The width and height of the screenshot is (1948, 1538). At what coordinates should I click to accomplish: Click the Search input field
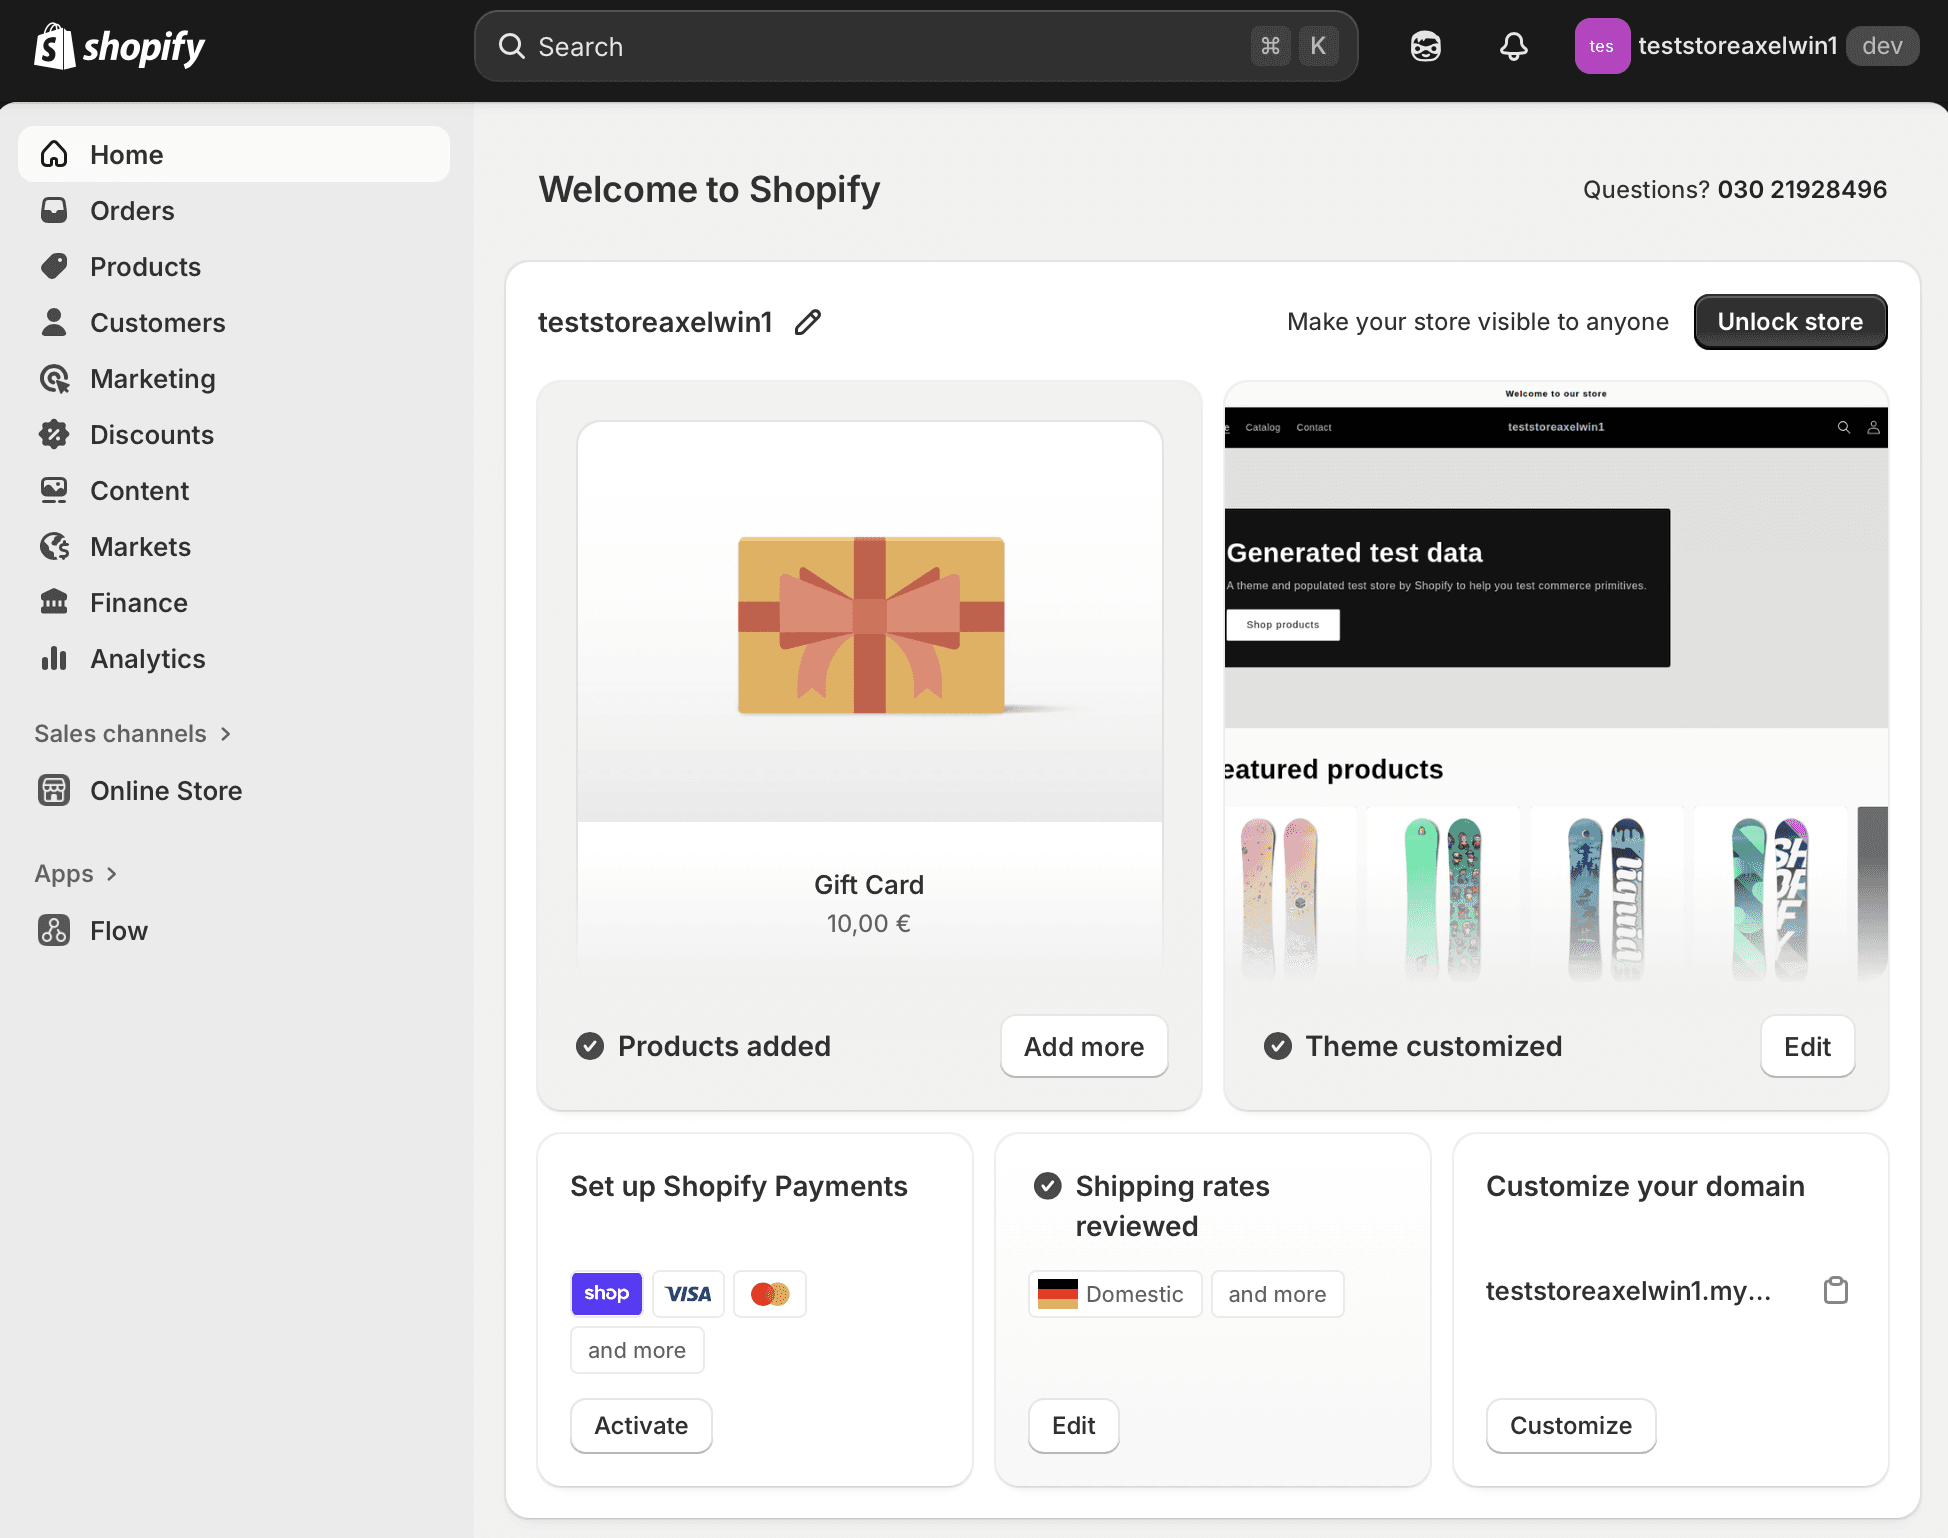916,46
